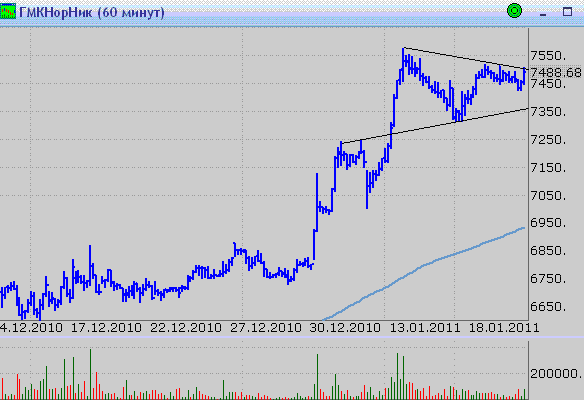Click the 17.12.2010 date axis label

[106, 328]
